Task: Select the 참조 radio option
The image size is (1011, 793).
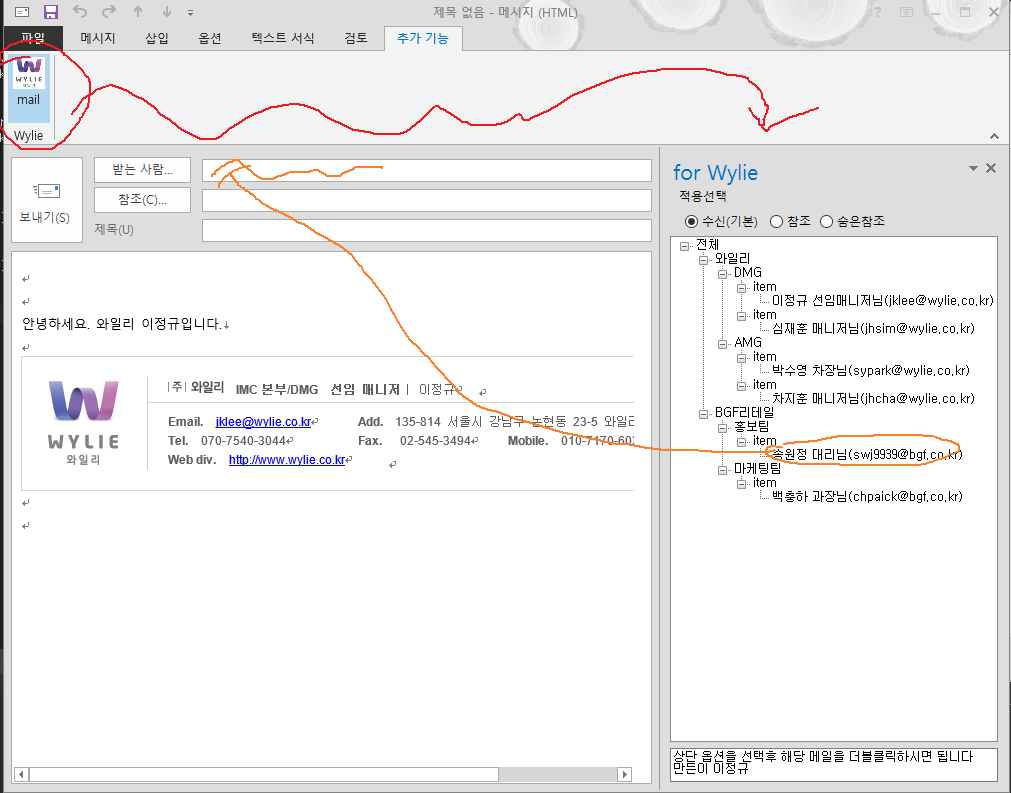Action: pos(776,221)
